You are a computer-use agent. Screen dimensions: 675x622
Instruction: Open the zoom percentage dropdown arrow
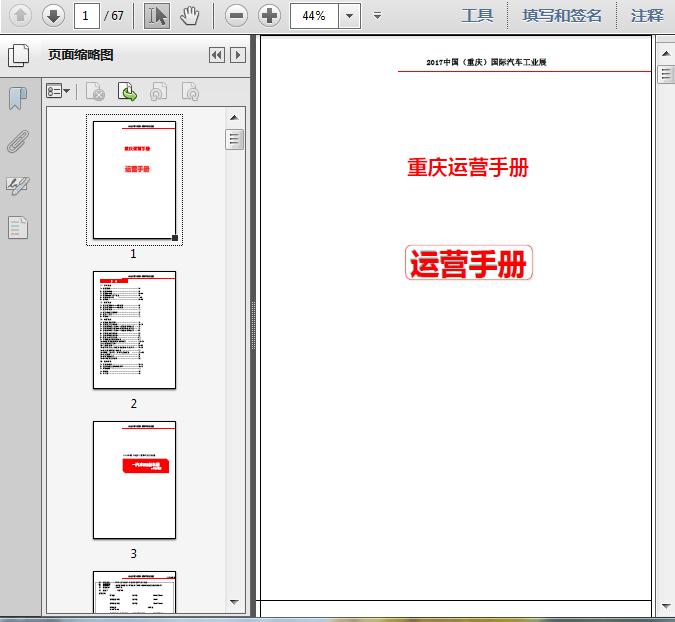(350, 16)
